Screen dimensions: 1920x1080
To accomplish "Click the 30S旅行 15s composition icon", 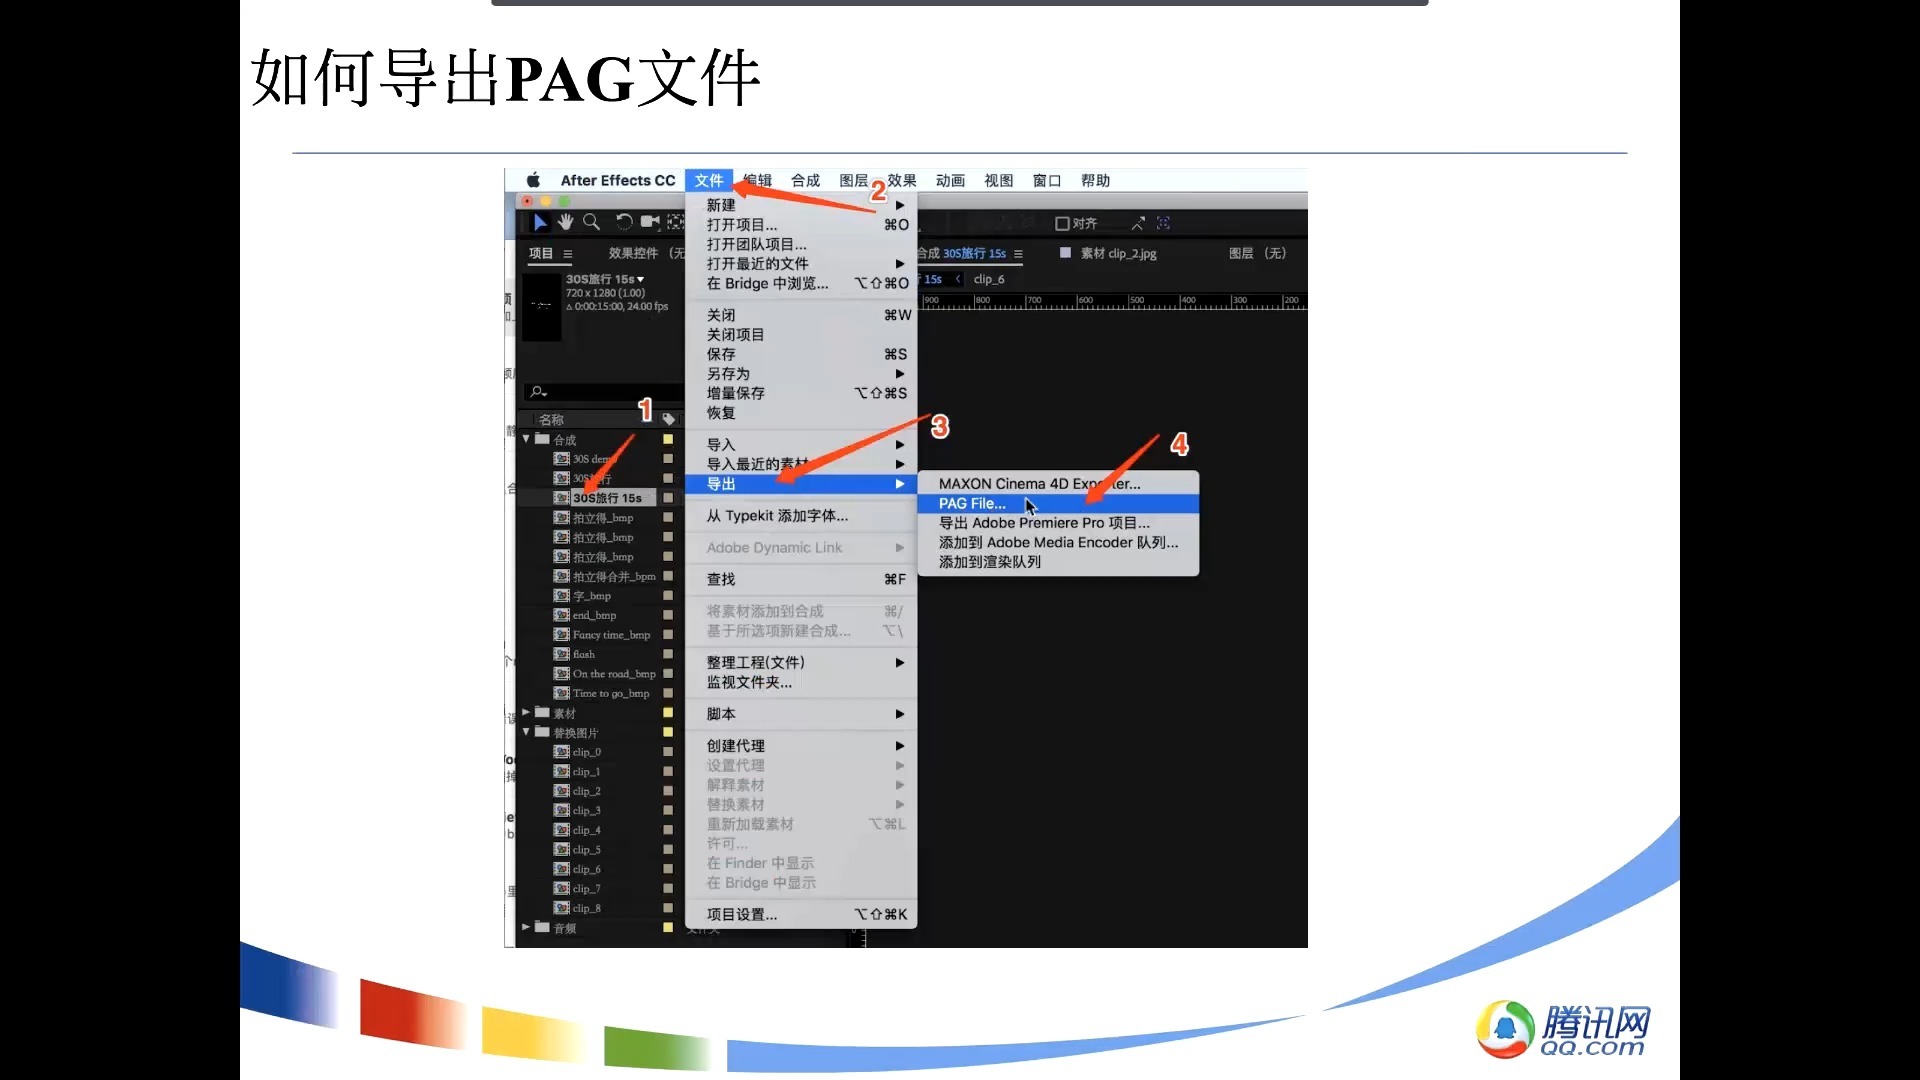I will click(562, 498).
